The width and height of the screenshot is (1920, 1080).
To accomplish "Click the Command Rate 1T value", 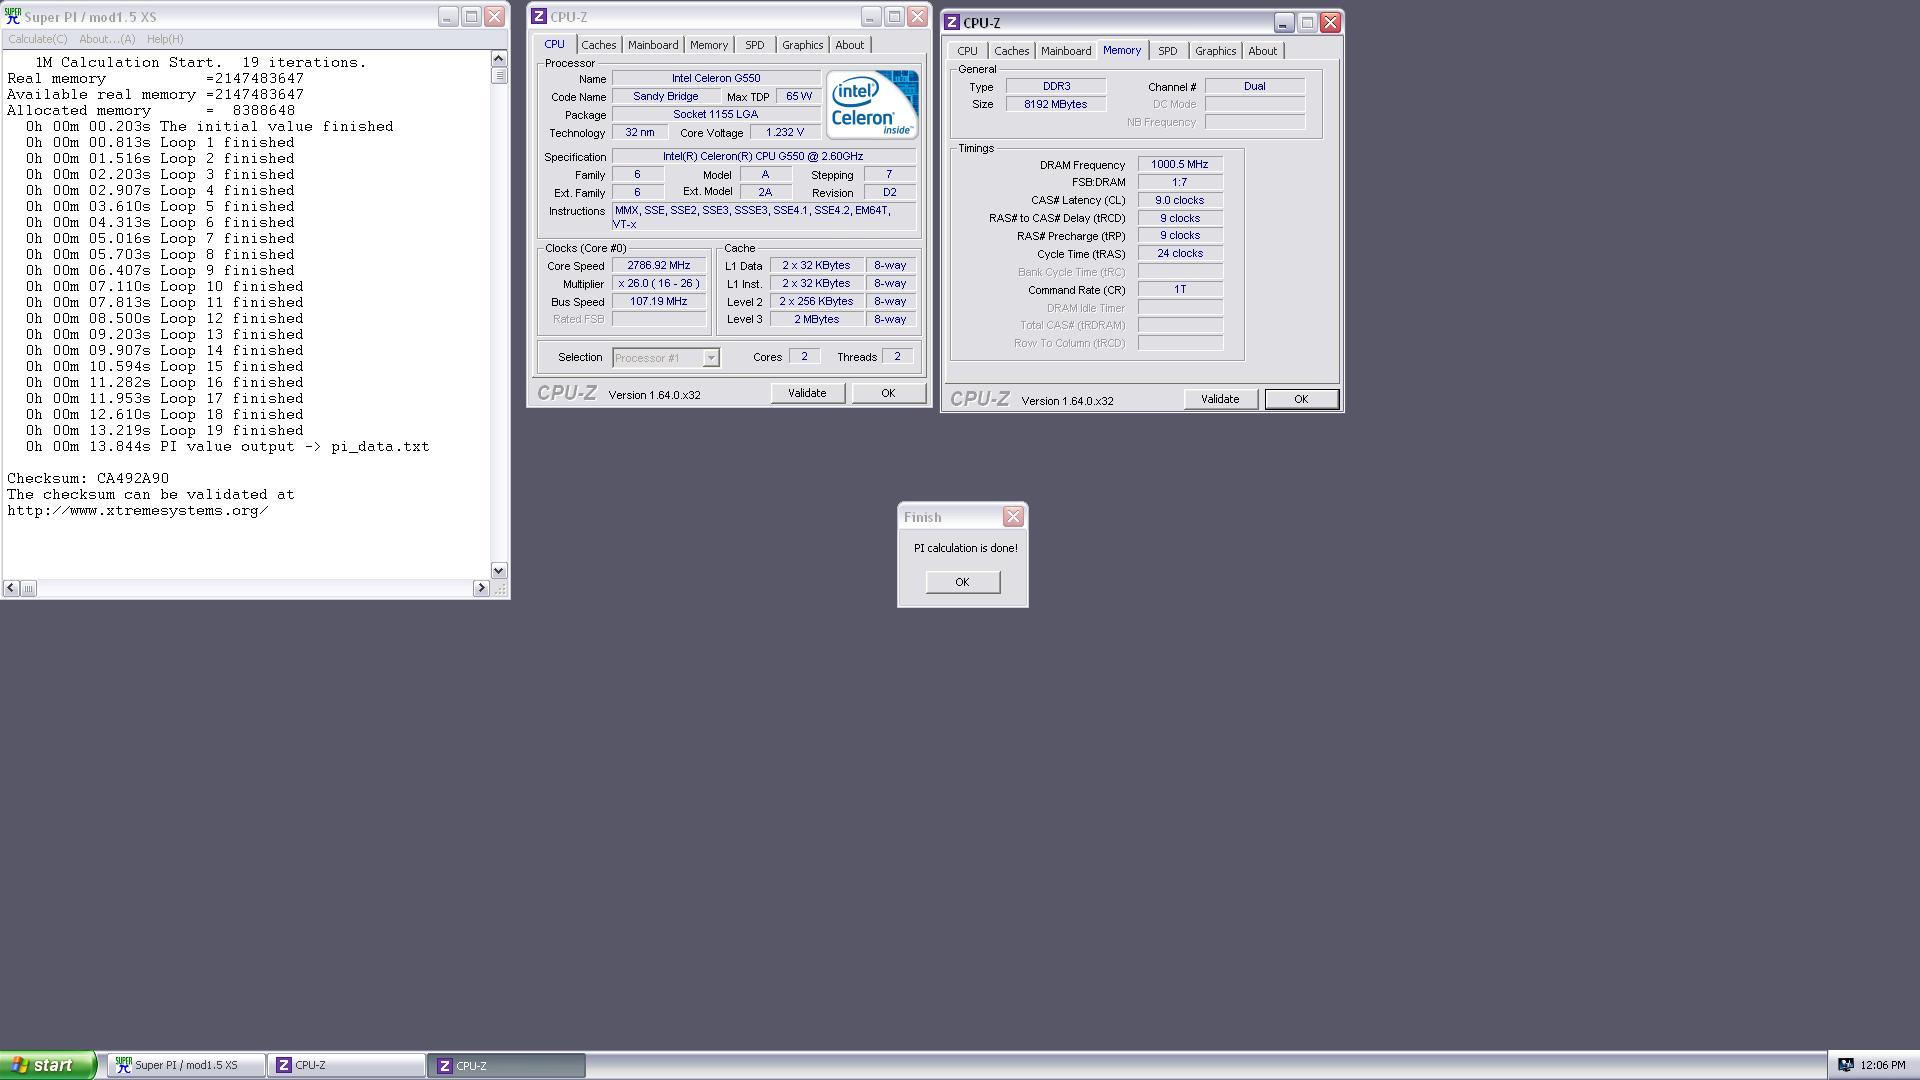I will (1180, 289).
